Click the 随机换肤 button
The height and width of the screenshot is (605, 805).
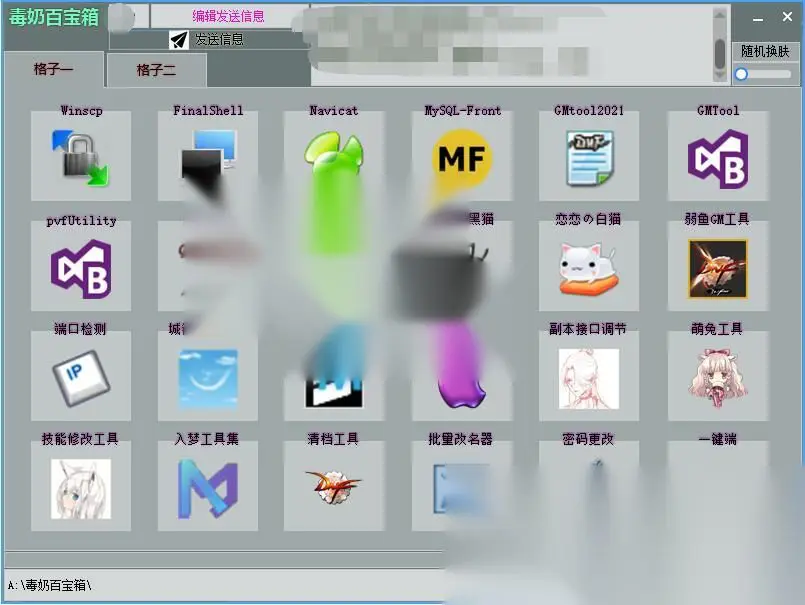tap(765, 51)
